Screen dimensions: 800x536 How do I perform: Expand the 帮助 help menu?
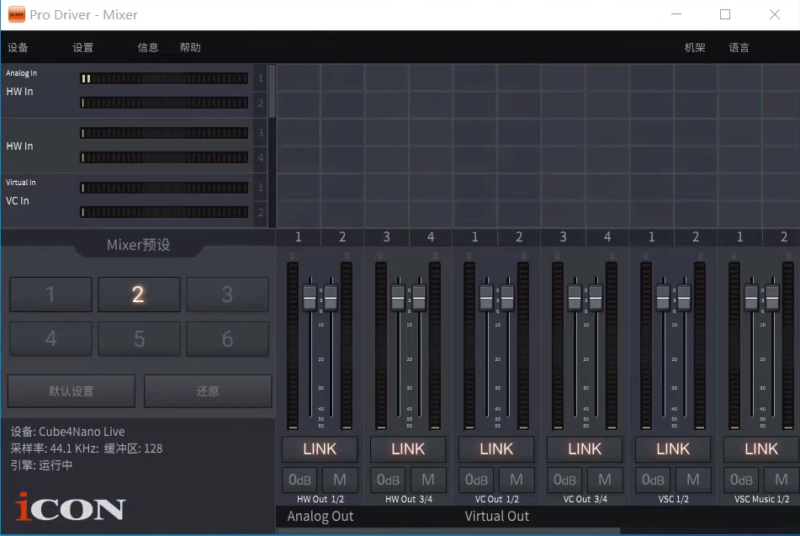(190, 48)
